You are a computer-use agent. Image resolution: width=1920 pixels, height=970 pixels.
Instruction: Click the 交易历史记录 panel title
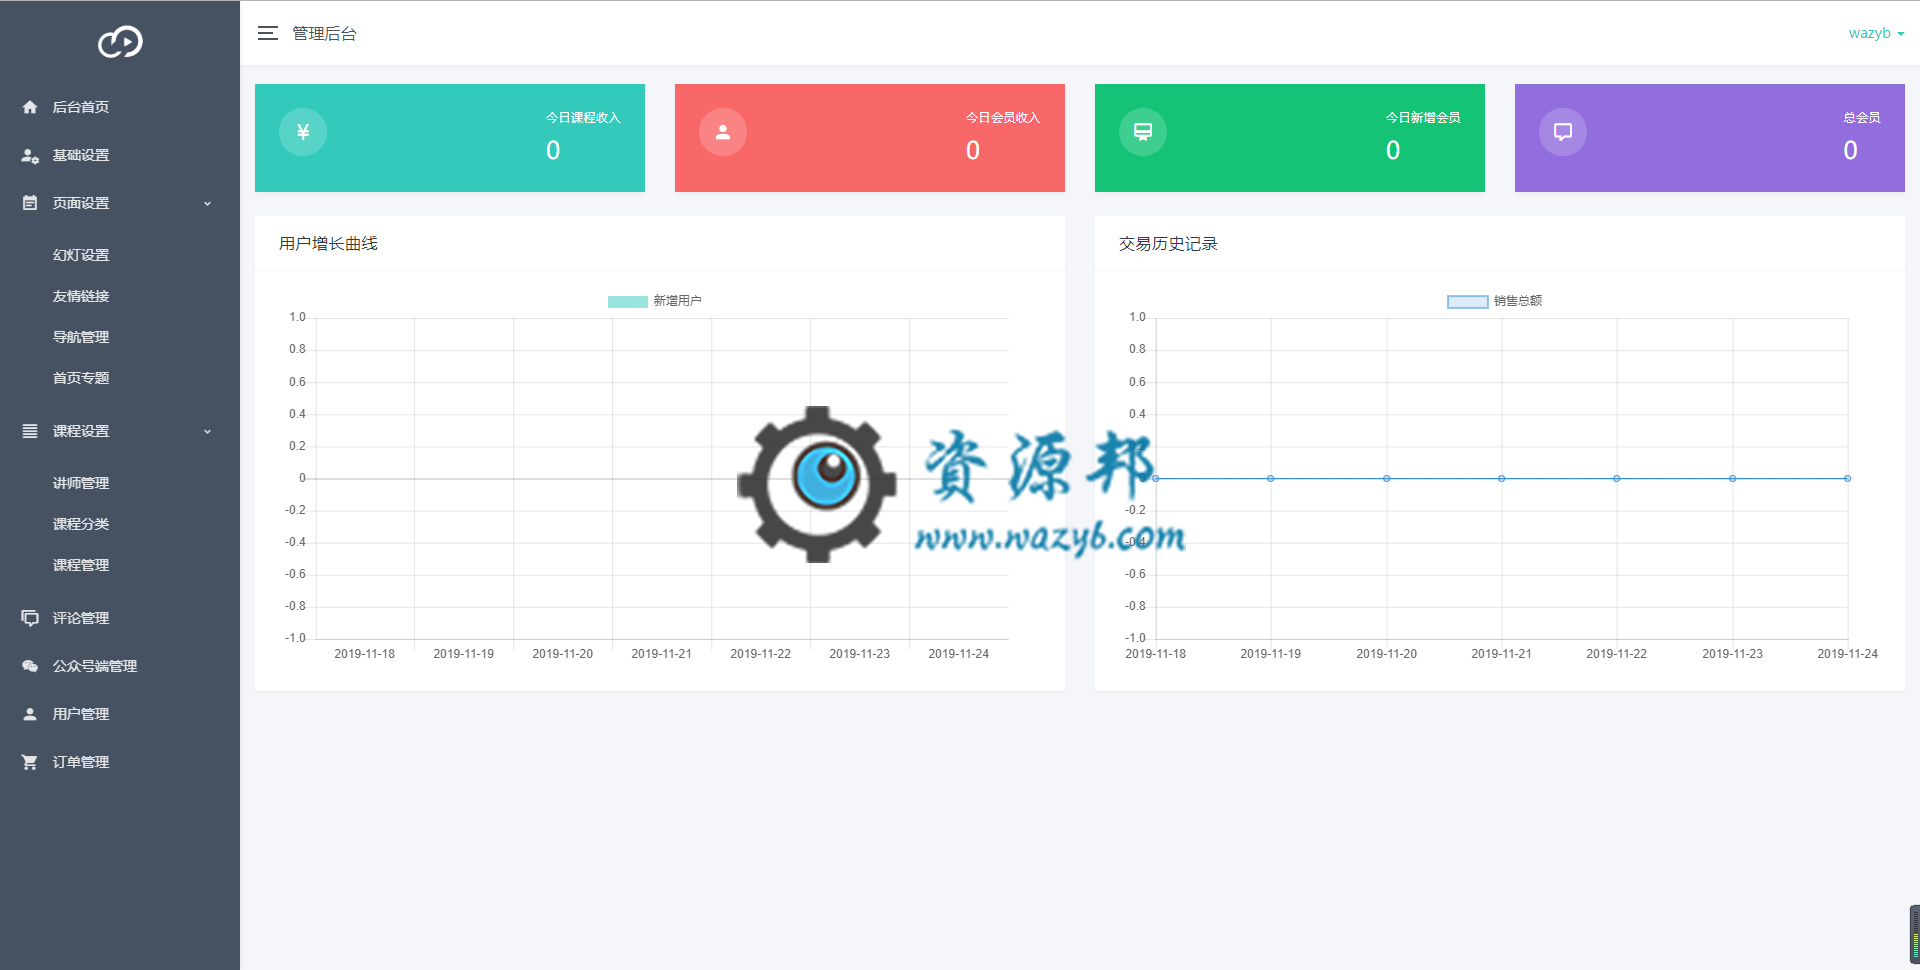[x=1168, y=244]
